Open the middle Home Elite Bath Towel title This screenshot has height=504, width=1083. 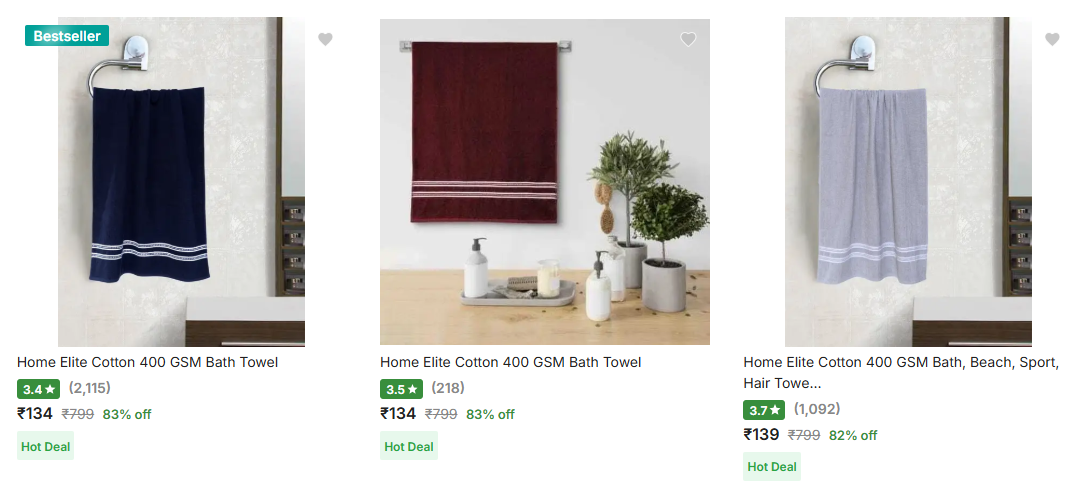pyautogui.click(x=510, y=362)
